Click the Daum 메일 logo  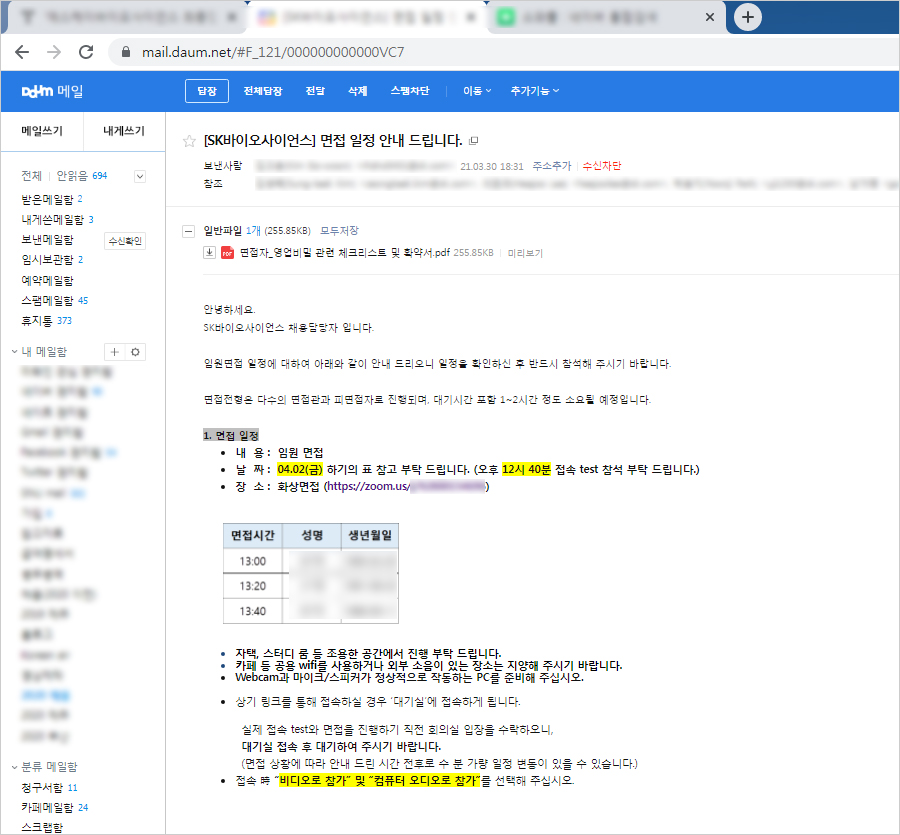(52, 91)
